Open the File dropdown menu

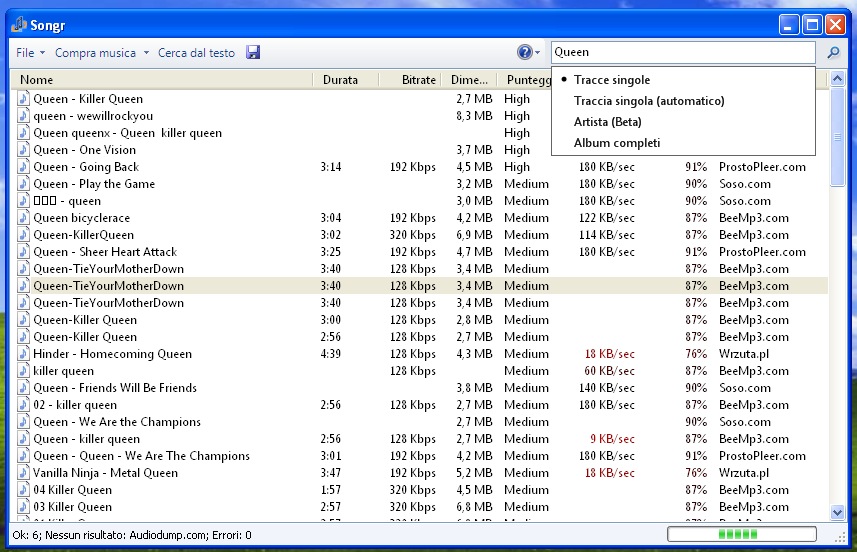click(29, 53)
